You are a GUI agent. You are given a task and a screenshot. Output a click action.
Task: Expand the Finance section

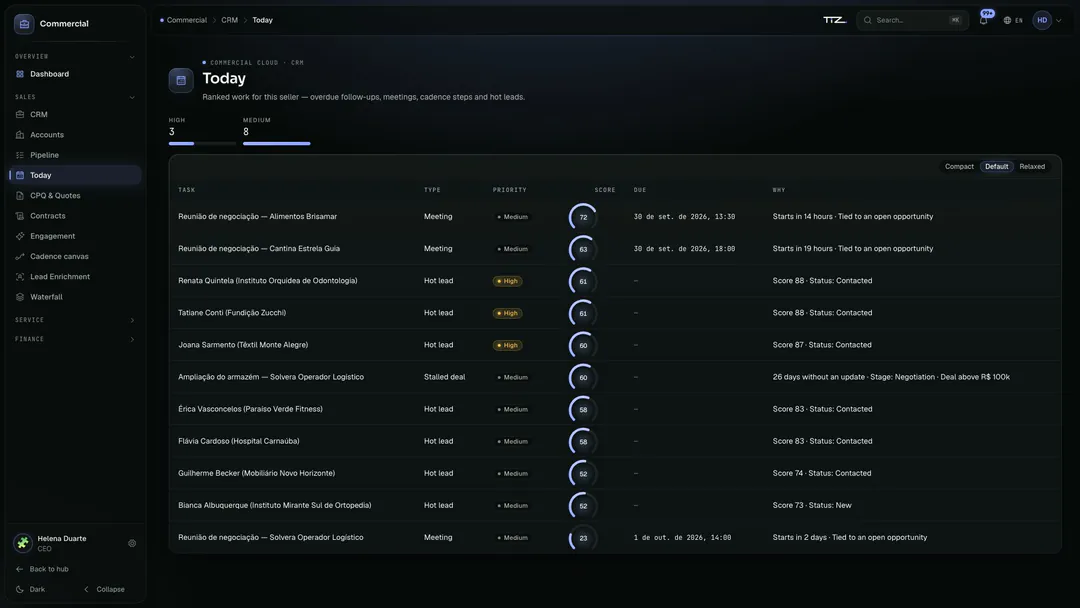coord(132,339)
